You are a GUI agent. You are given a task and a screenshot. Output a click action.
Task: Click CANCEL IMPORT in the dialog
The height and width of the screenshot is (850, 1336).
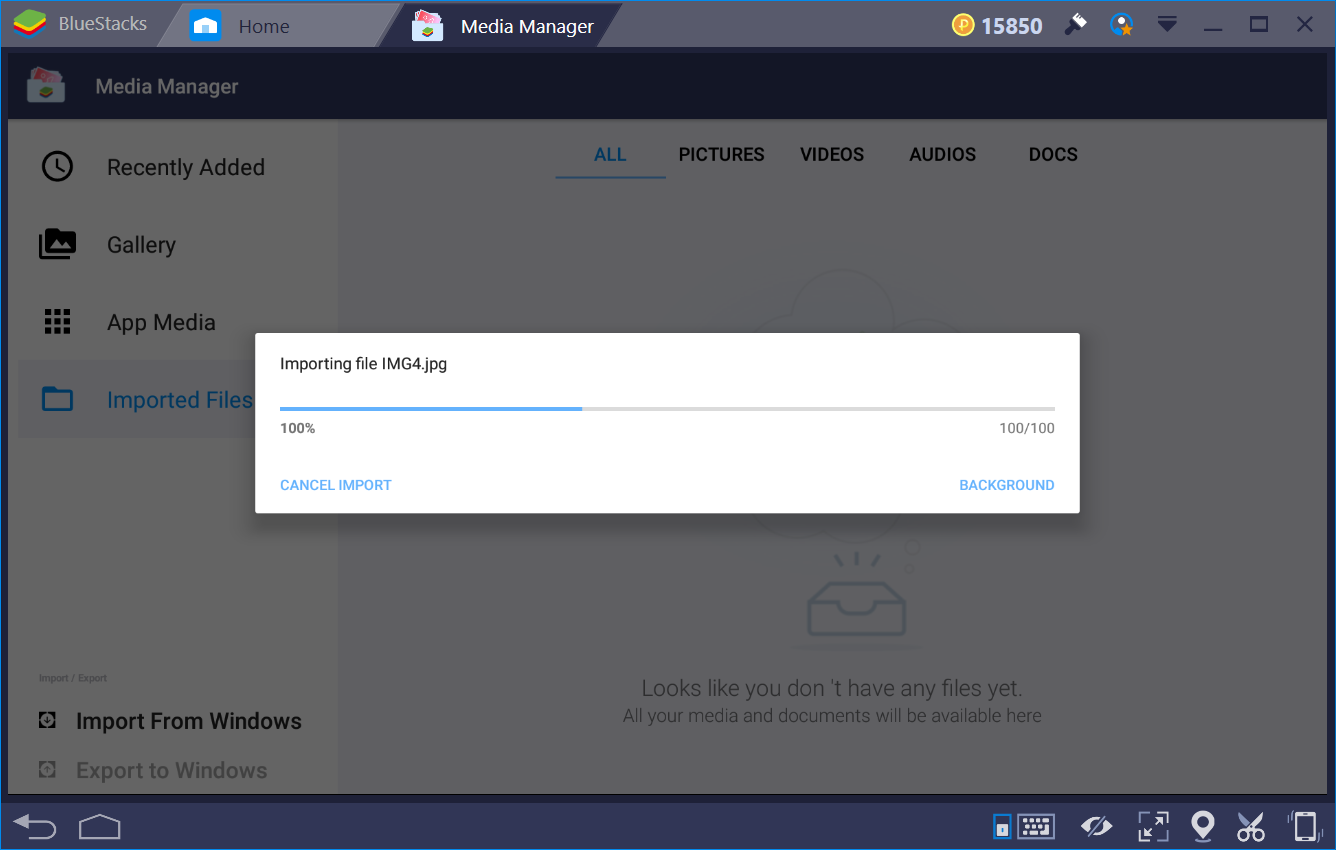336,485
